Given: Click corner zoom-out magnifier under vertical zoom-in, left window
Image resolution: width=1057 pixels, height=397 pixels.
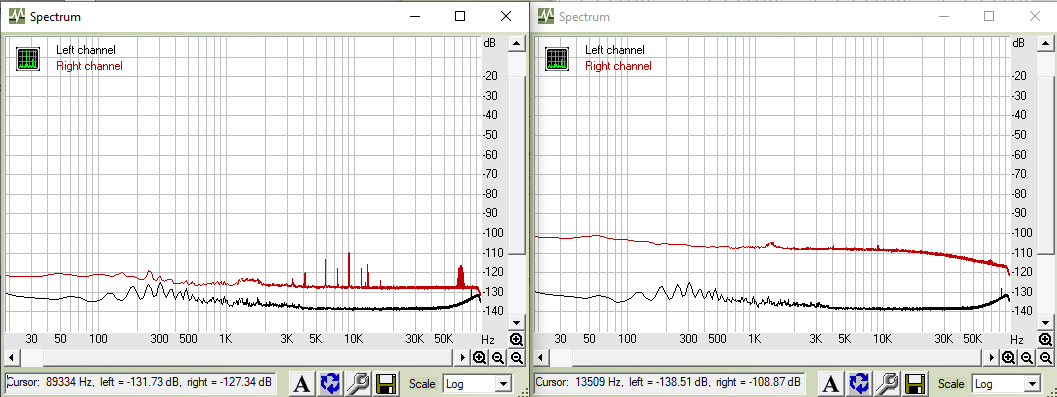Looking at the screenshot, I should coord(516,357).
